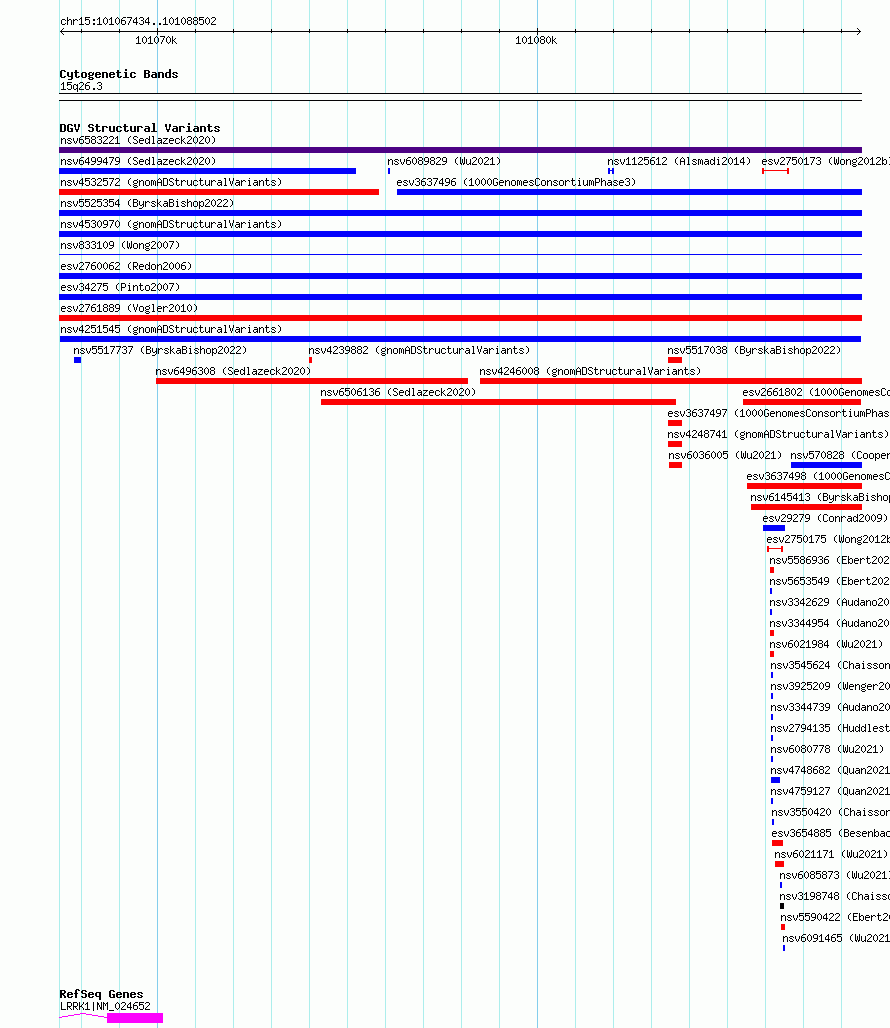Screen dimensions: 890x1028
Task: Click the Cytogenetic Bands track title
Action: (119, 74)
